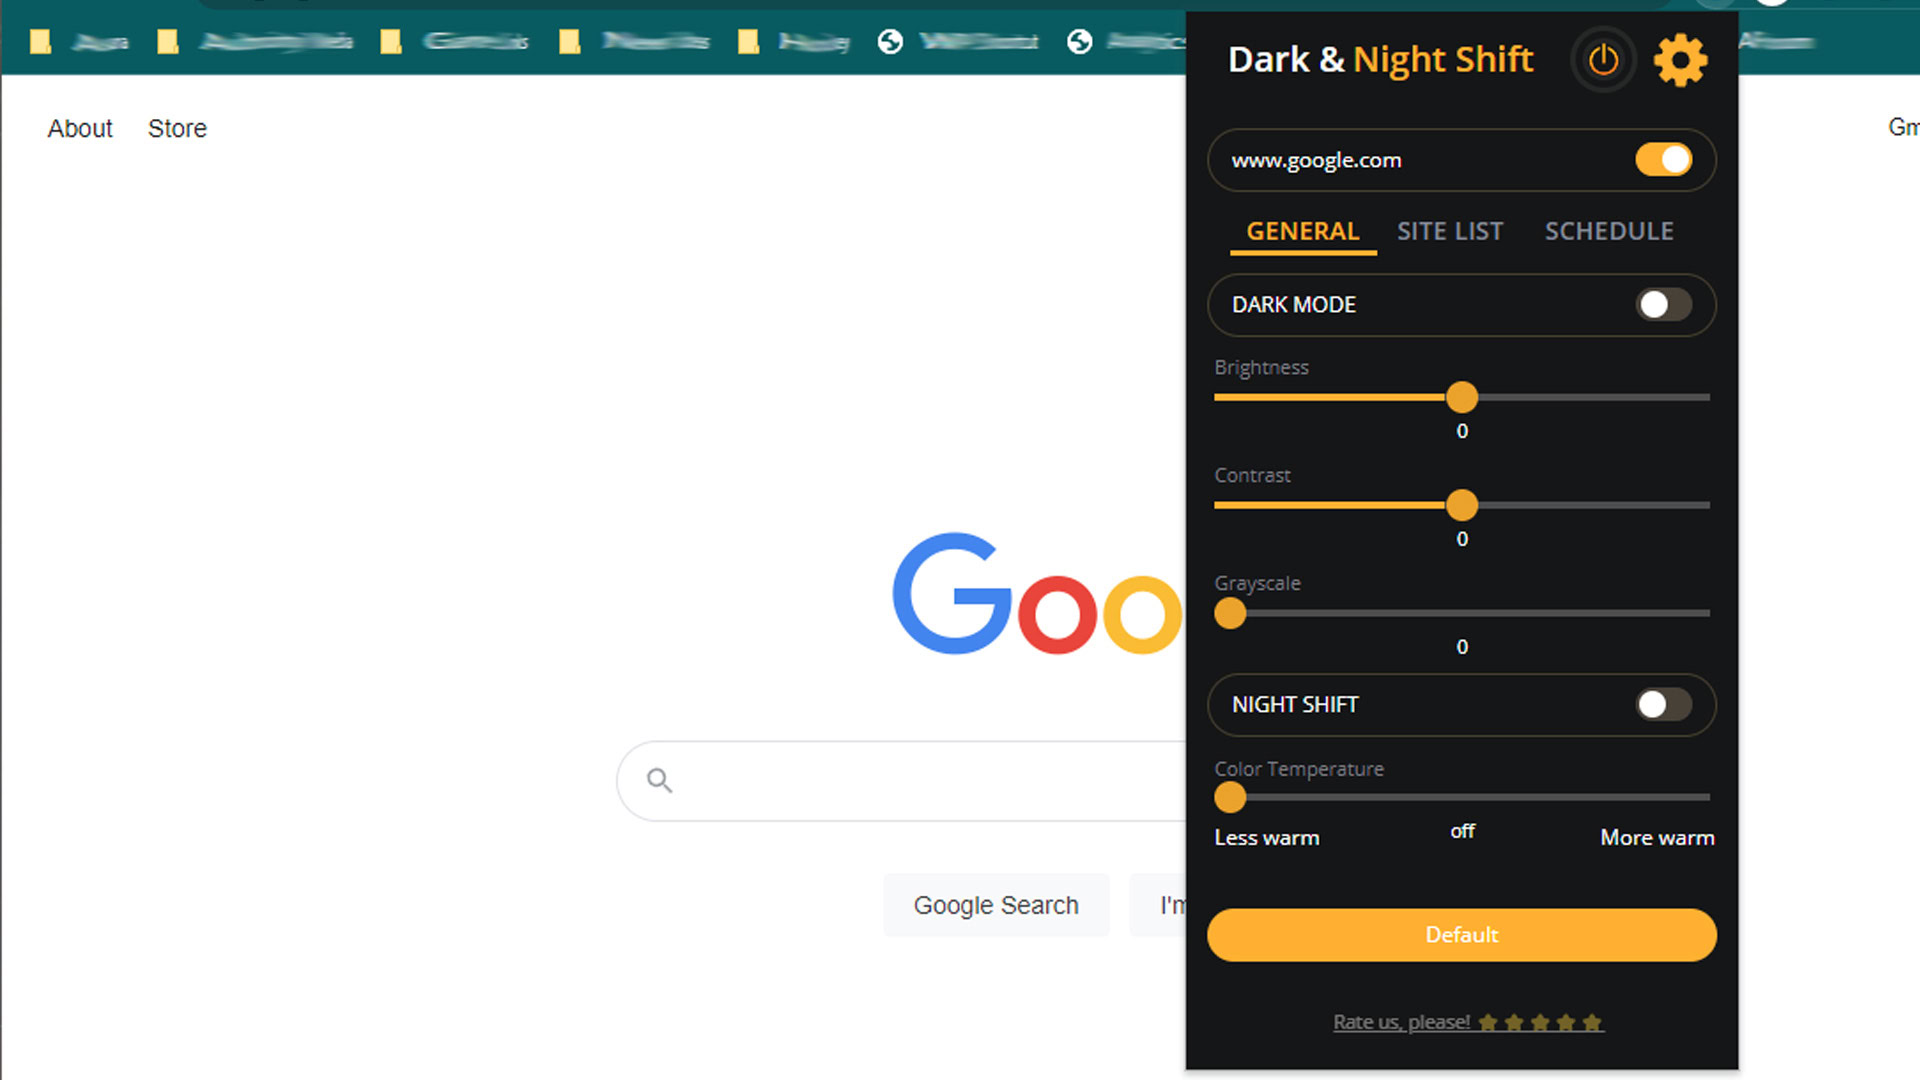Image resolution: width=1920 pixels, height=1080 pixels.
Task: Drag the Brightness slider to adjust
Action: [x=1461, y=397]
